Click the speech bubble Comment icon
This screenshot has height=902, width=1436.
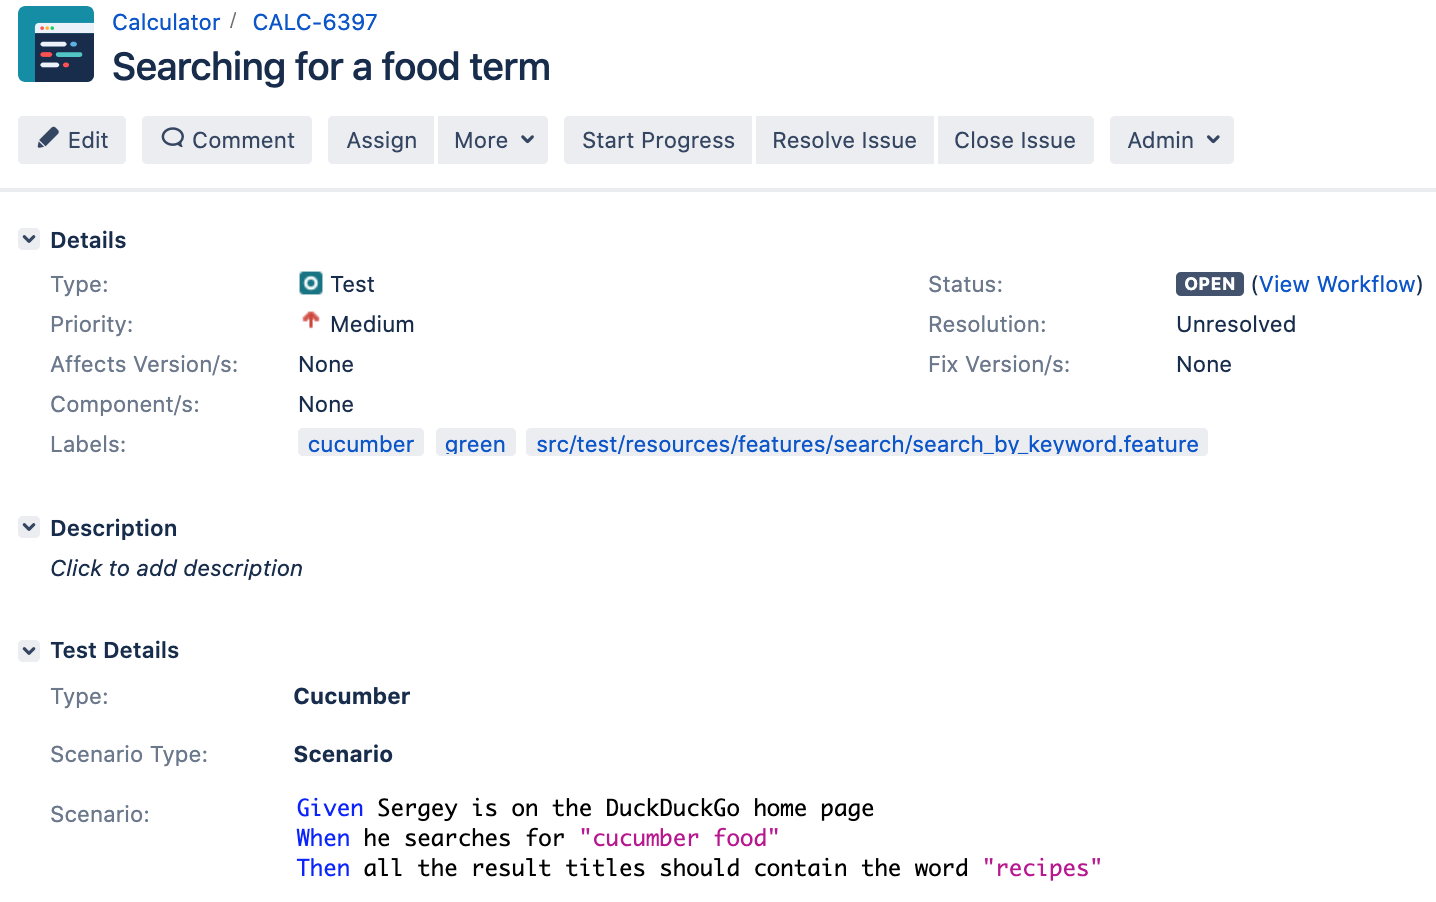[172, 138]
